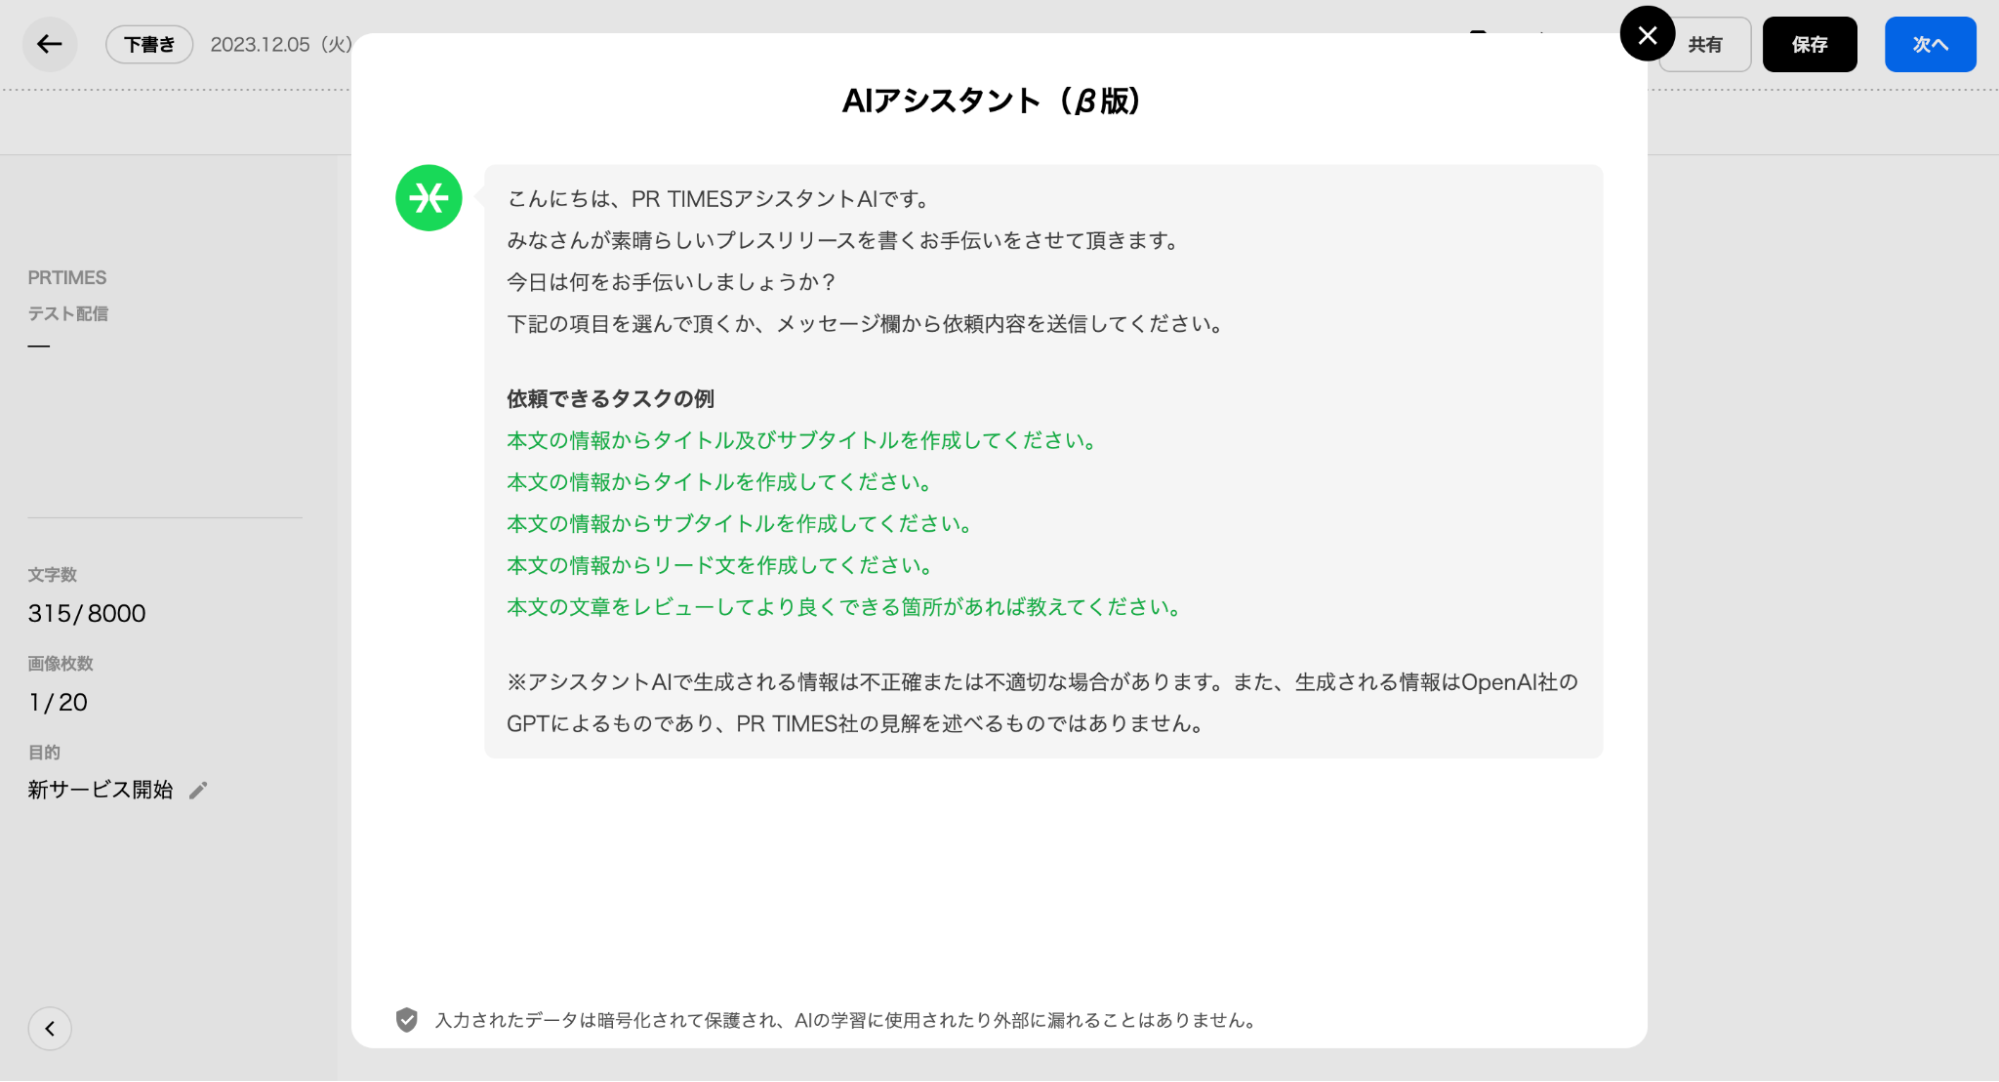
Task: Click the back arrow icon
Action: 49,44
